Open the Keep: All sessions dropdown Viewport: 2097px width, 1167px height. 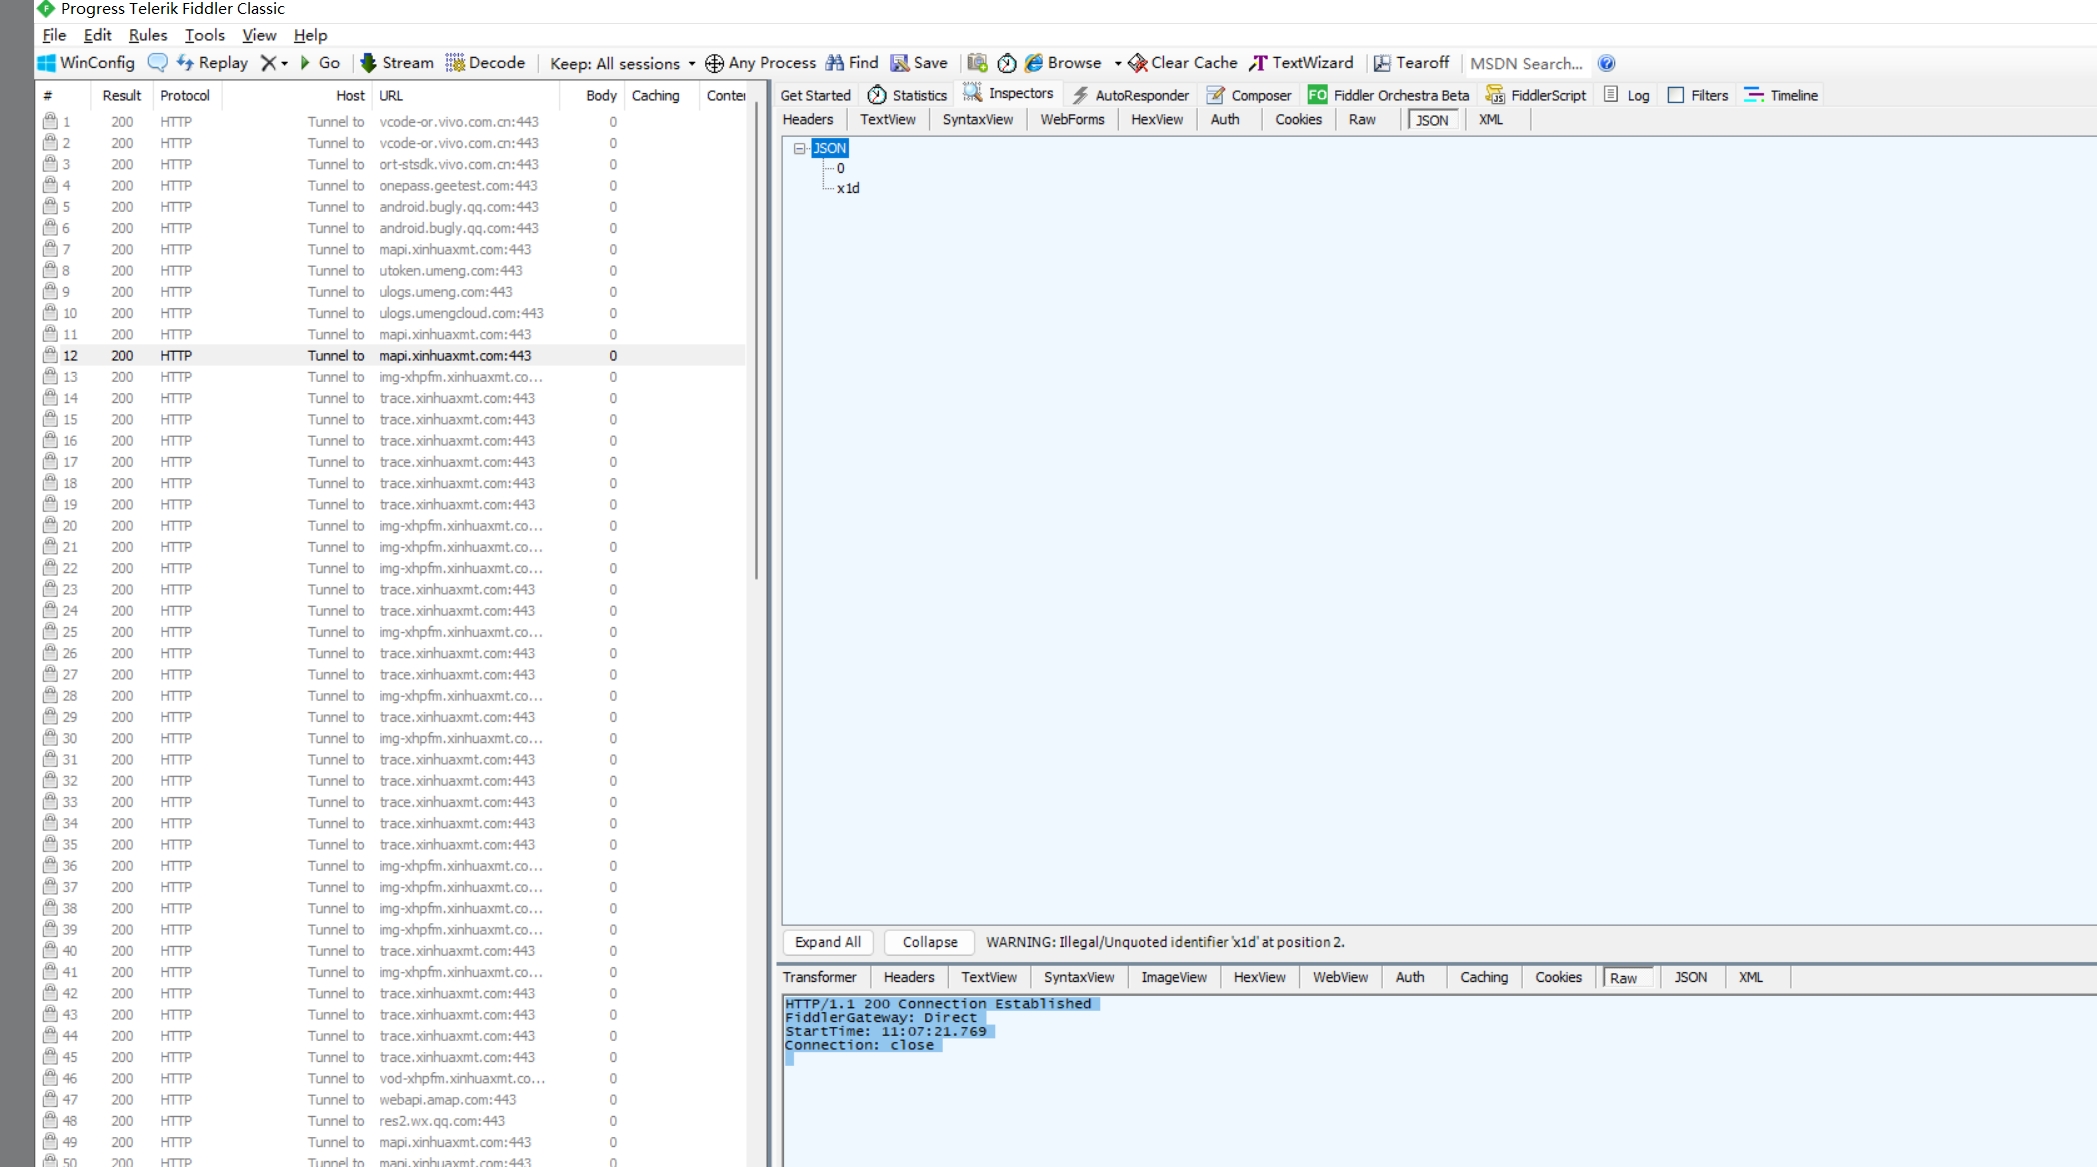pyautogui.click(x=622, y=63)
